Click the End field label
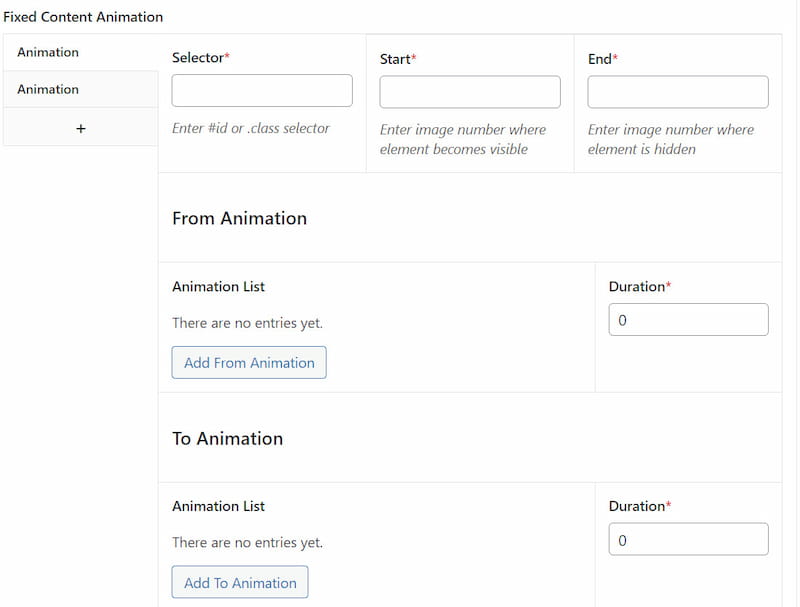This screenshot has height=607, width=800. click(x=603, y=59)
